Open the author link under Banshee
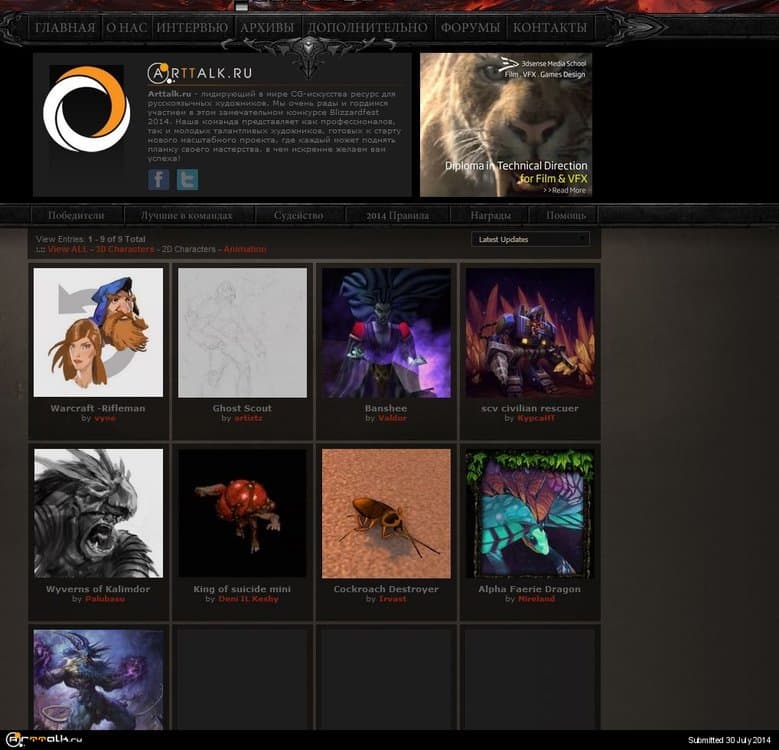This screenshot has width=779, height=750. click(392, 418)
